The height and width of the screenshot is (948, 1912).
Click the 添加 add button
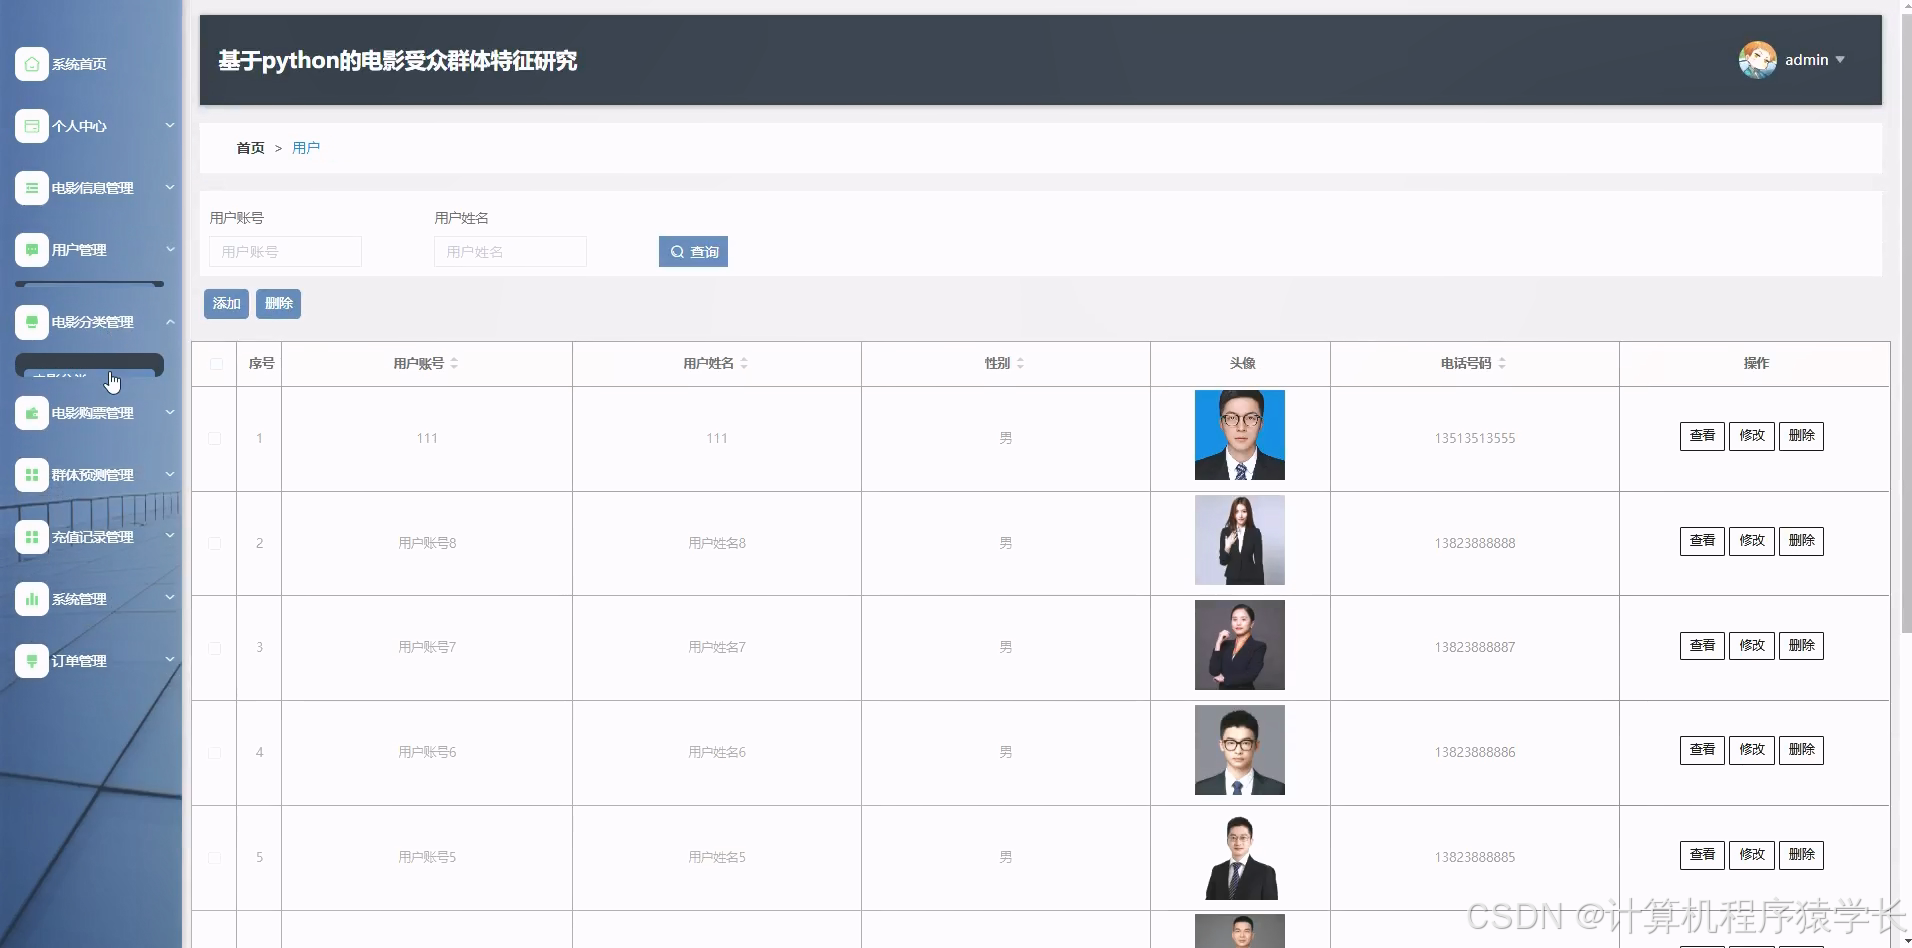226,303
